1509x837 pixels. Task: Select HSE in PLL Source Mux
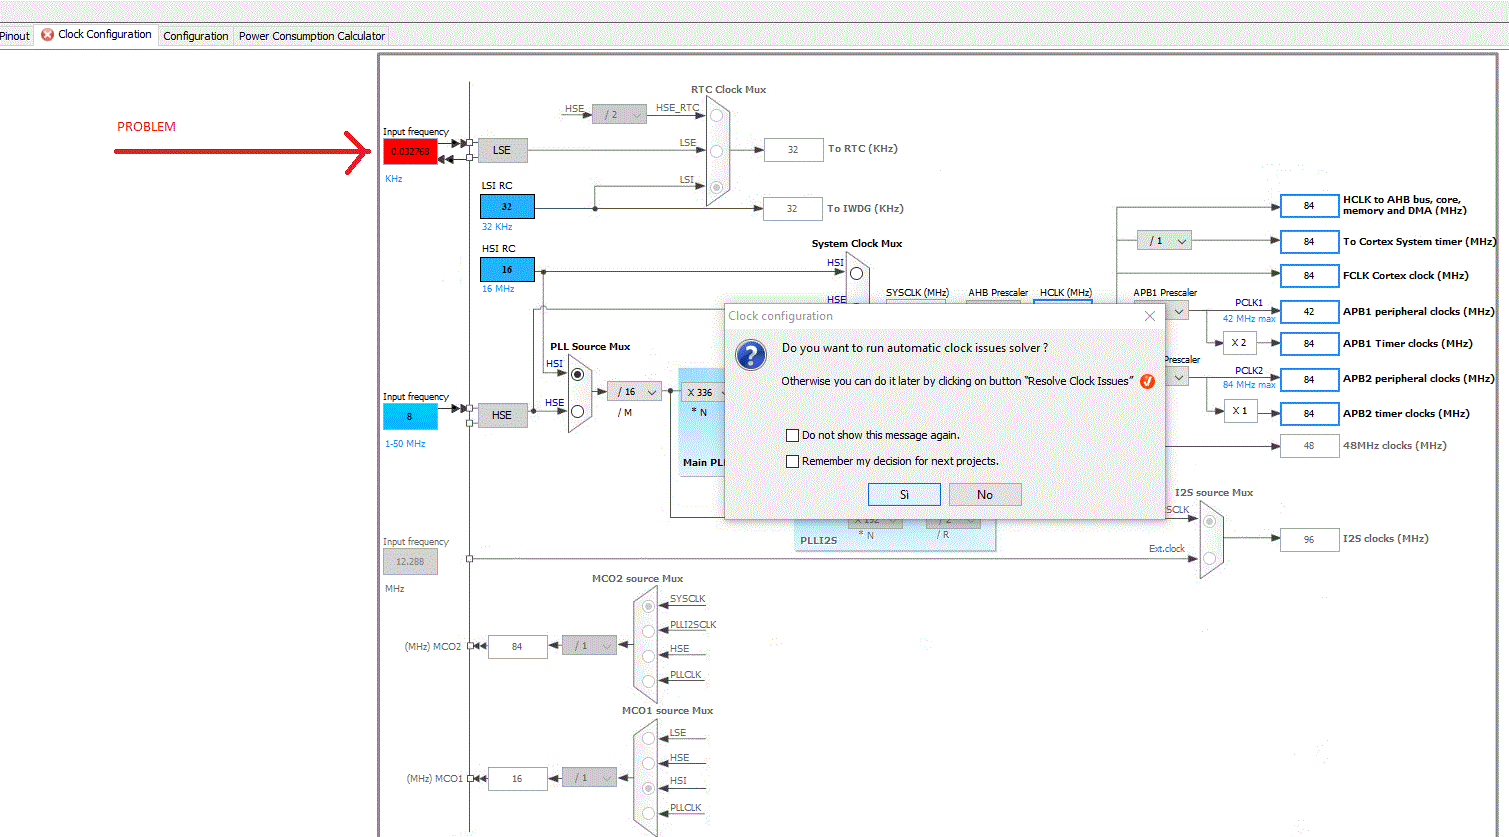click(577, 411)
